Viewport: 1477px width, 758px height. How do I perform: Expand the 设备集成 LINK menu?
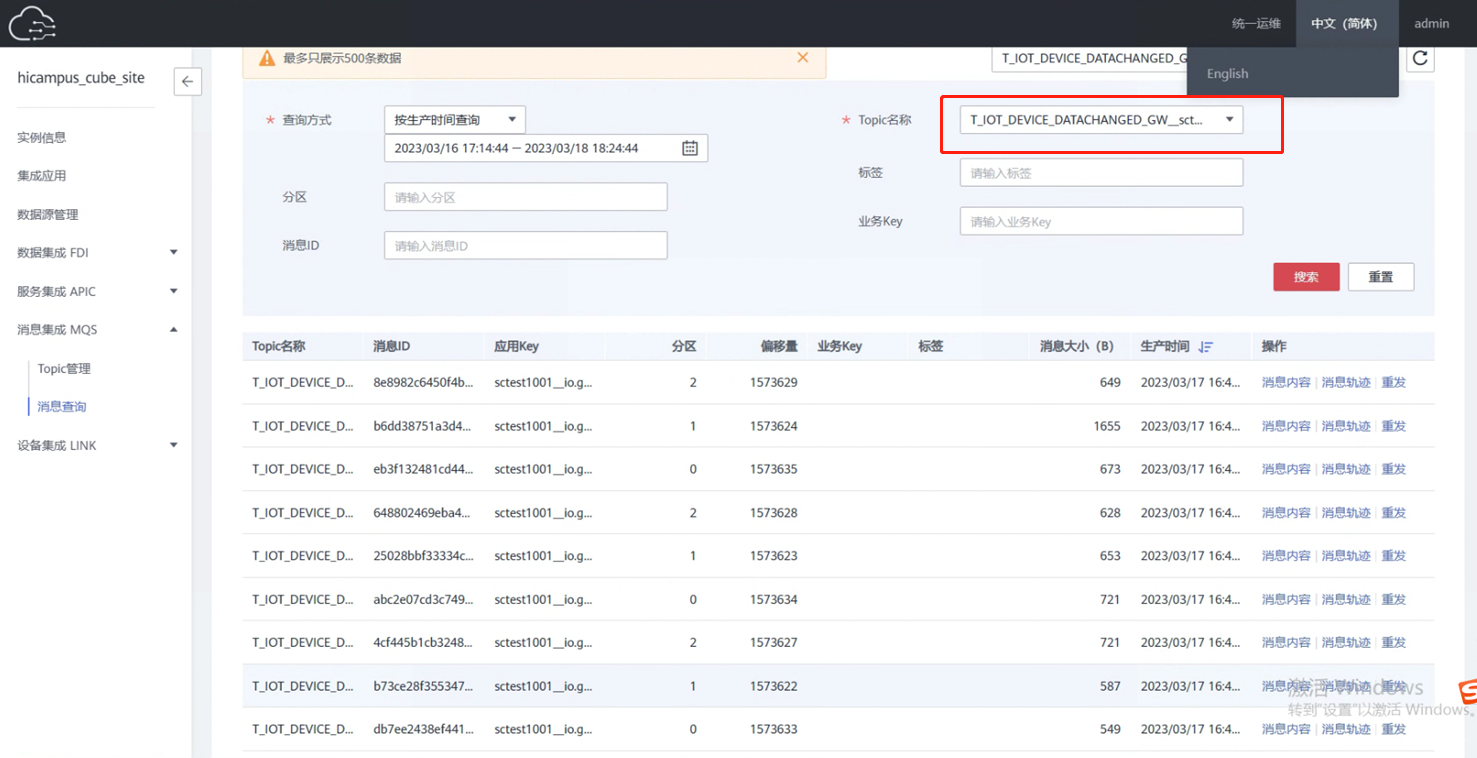[173, 446]
